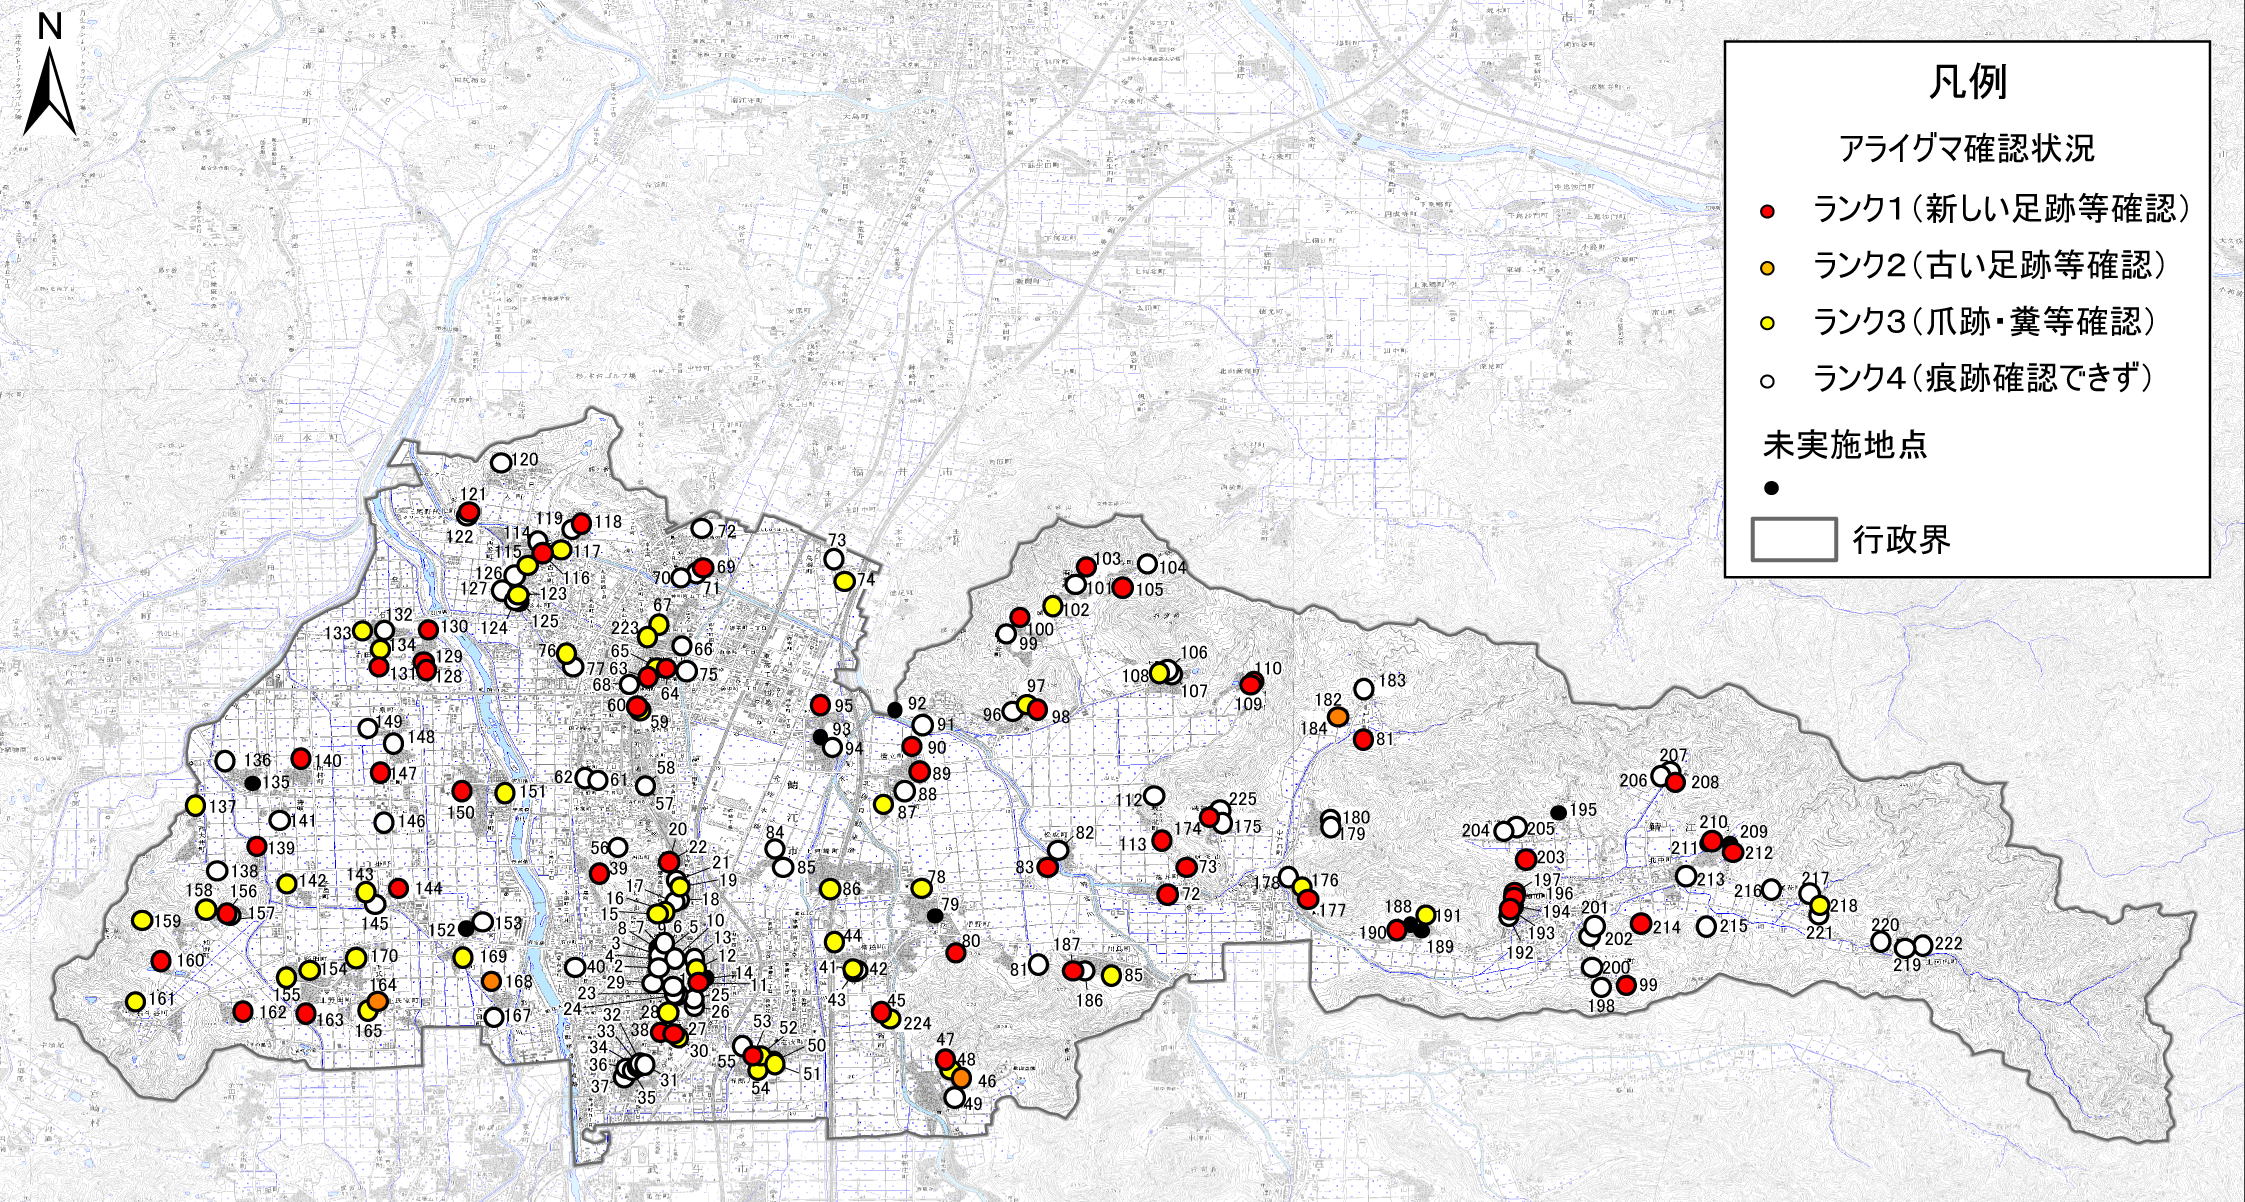Click orange marker at point 46
Image resolution: width=2245 pixels, height=1202 pixels.
pyautogui.click(x=961, y=1077)
